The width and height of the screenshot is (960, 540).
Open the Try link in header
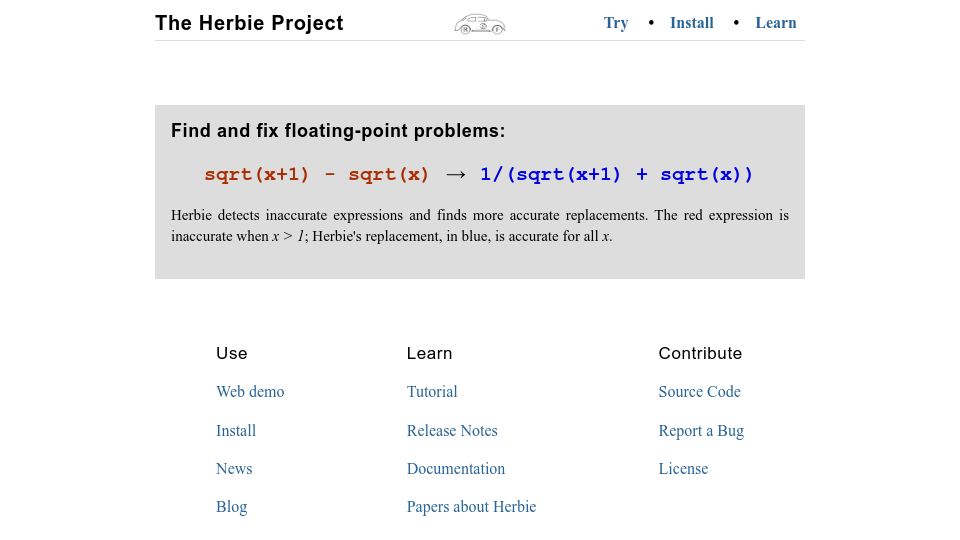point(616,23)
